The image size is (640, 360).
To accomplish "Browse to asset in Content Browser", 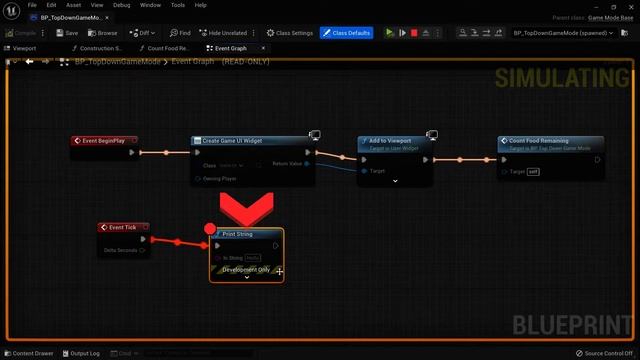I will (102, 33).
